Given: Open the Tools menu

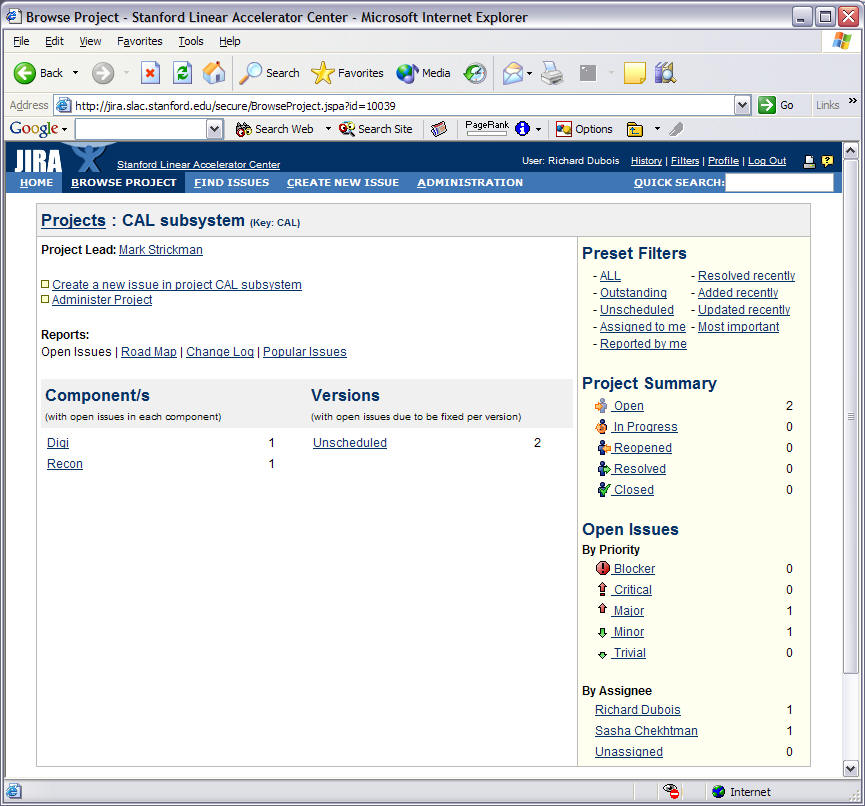Looking at the screenshot, I should pos(191,41).
